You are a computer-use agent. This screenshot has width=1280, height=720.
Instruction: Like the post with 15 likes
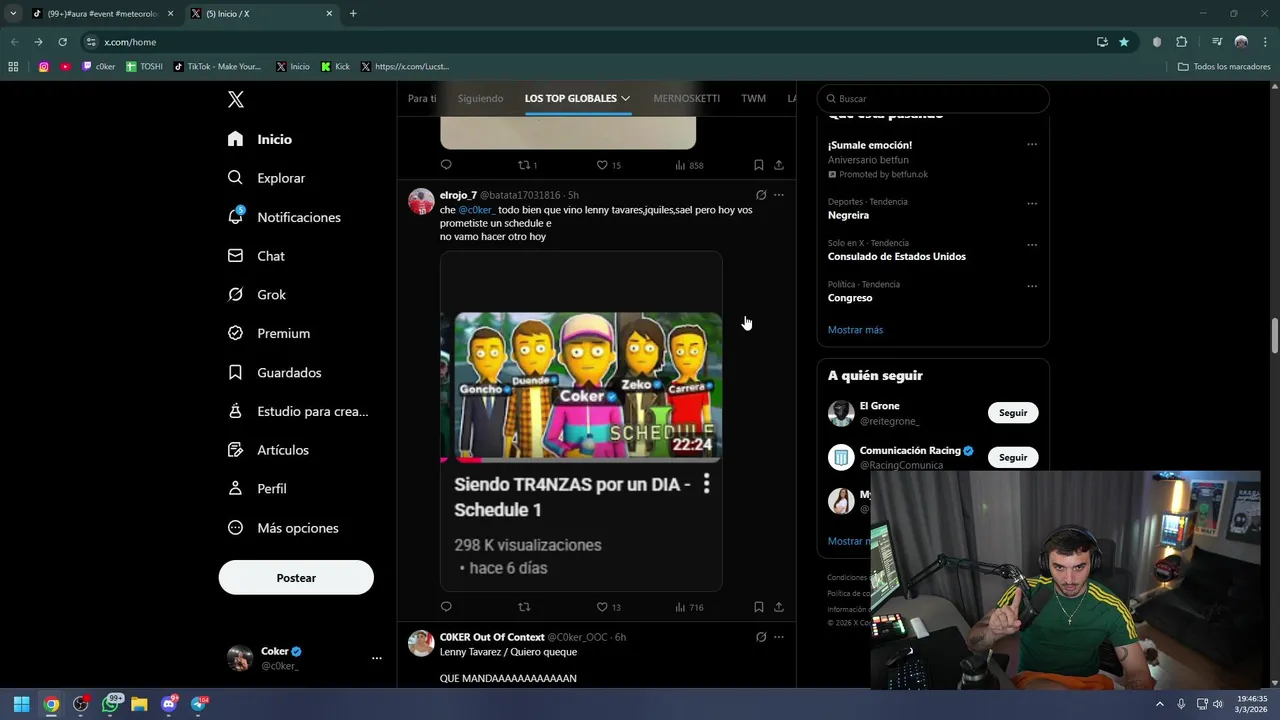coord(608,165)
